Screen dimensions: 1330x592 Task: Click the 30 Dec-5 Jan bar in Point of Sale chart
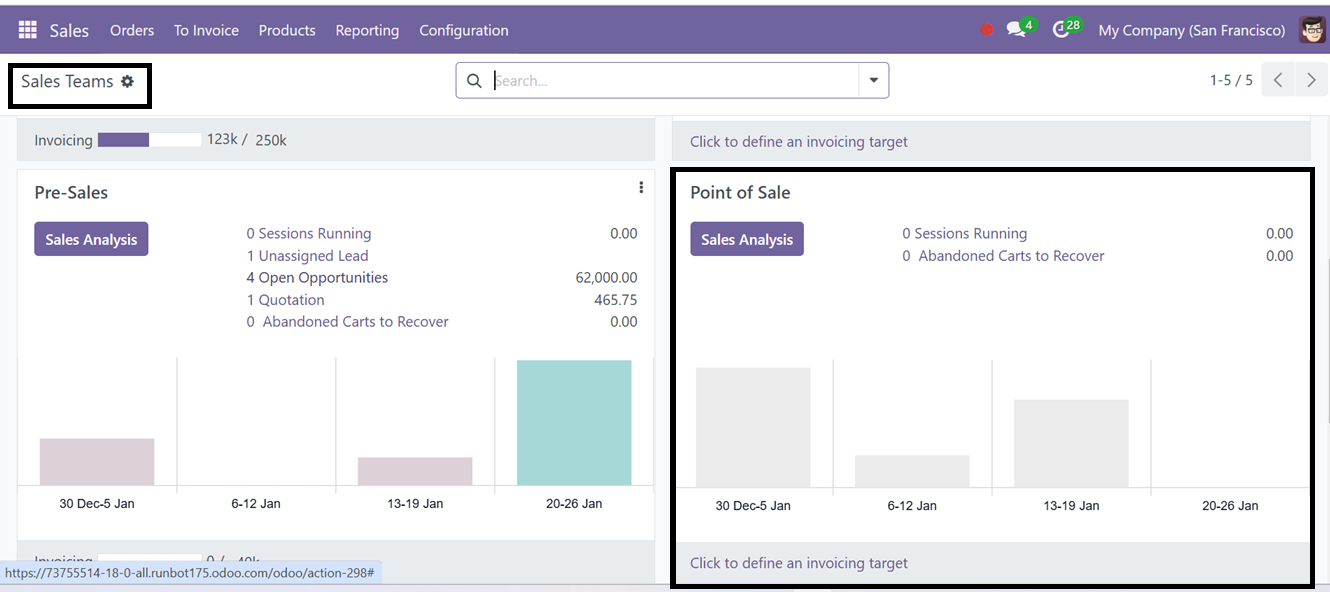pyautogui.click(x=753, y=428)
